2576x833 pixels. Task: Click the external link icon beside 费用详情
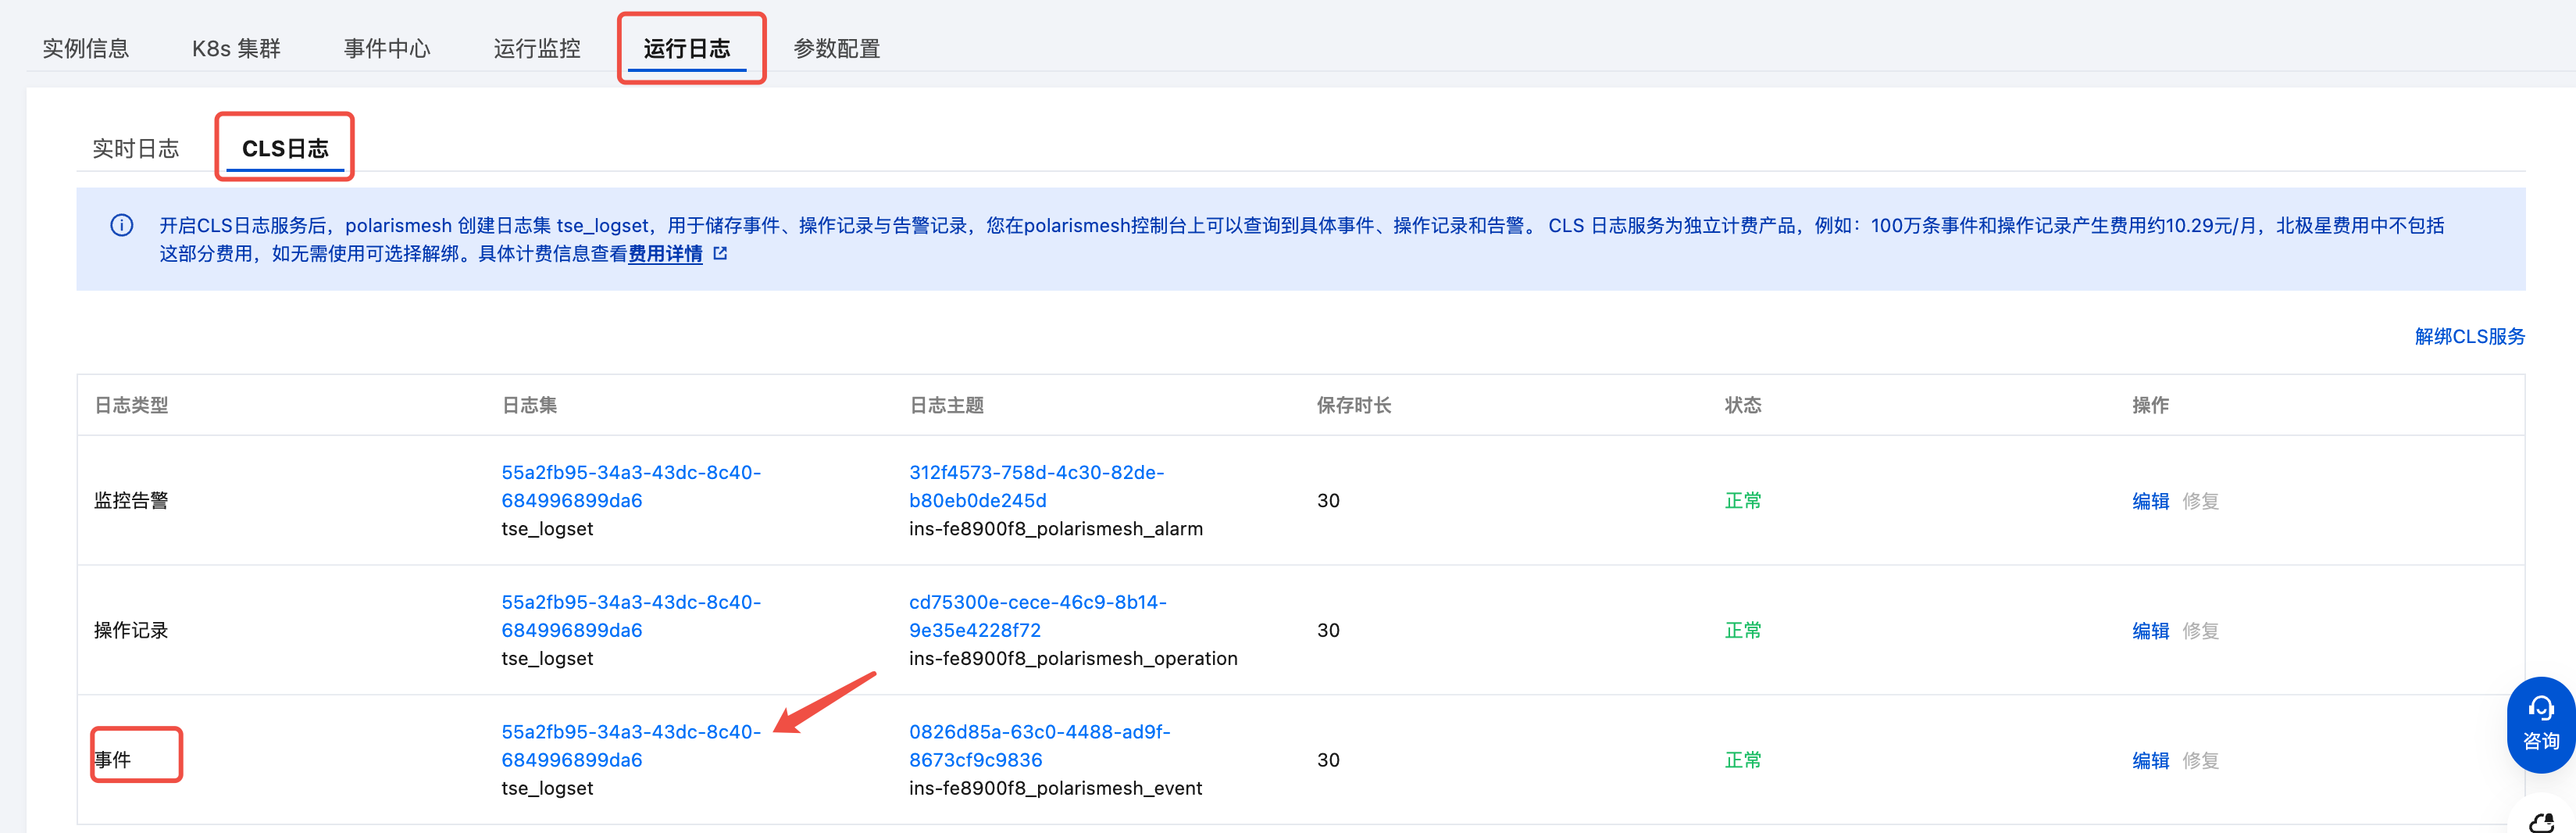coord(720,254)
